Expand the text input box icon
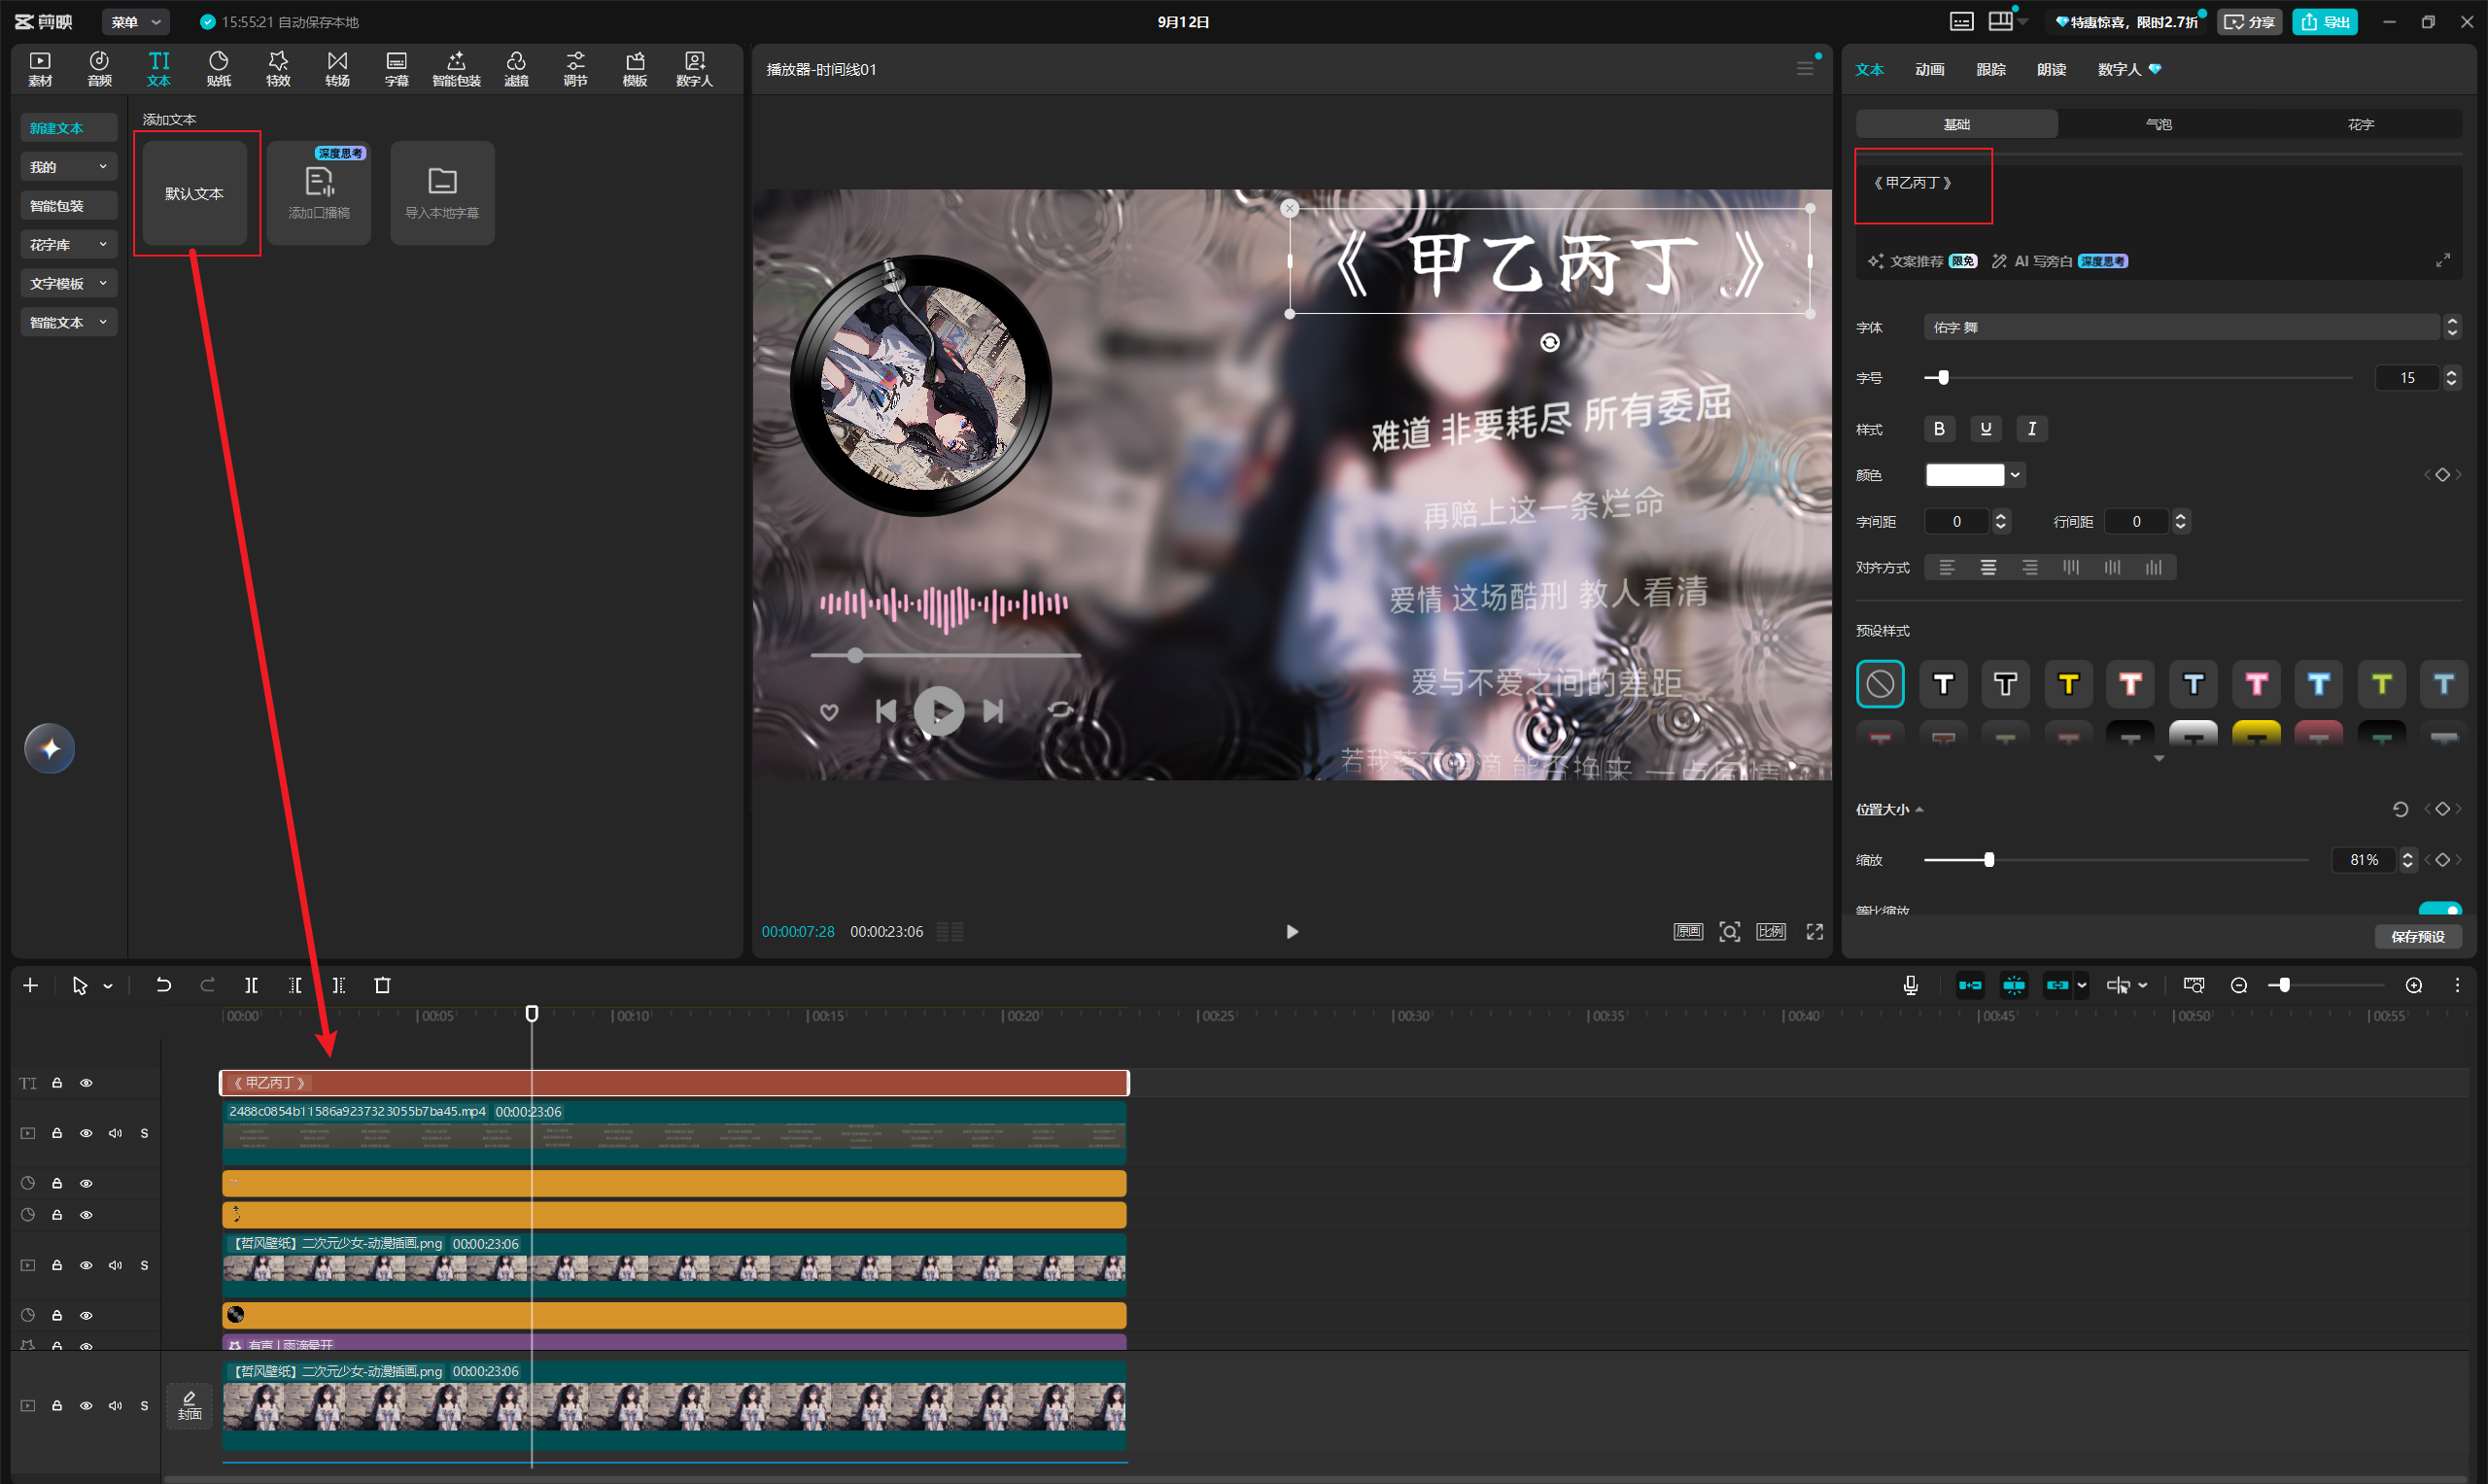2488x1484 pixels. point(2443,260)
